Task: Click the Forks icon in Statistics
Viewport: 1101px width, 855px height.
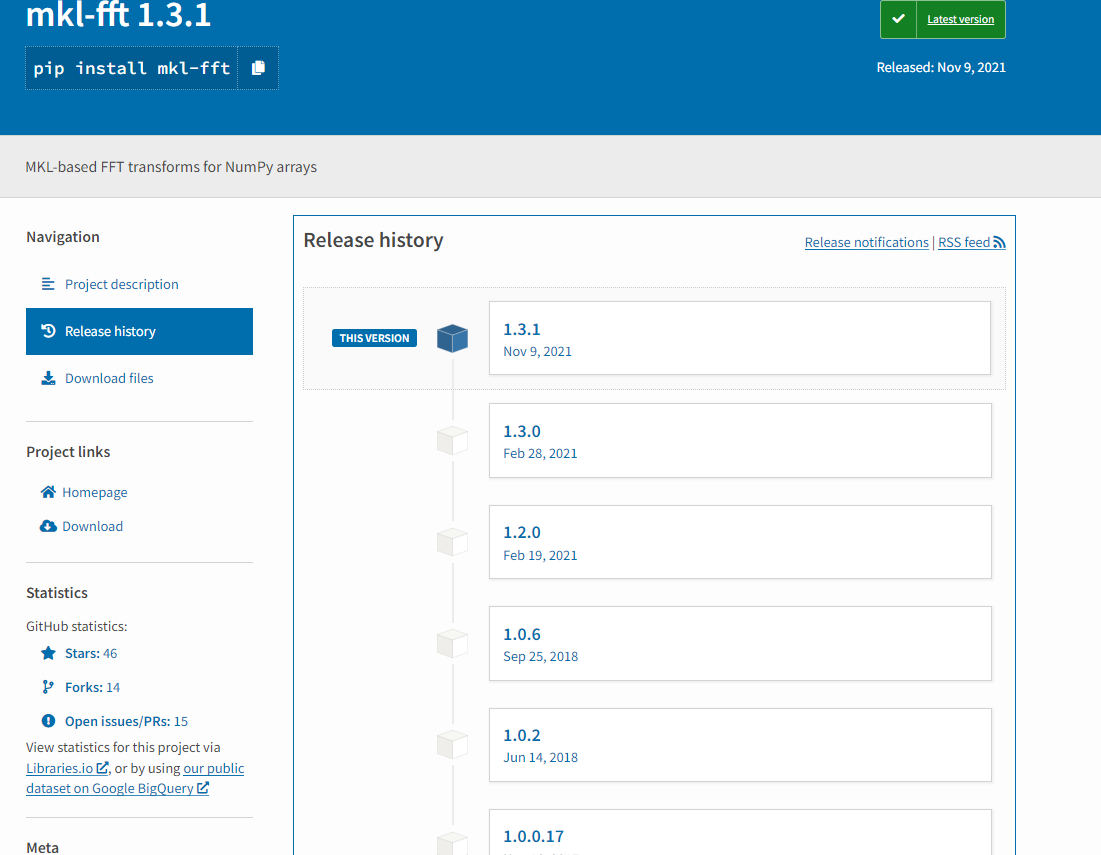Action: (48, 687)
